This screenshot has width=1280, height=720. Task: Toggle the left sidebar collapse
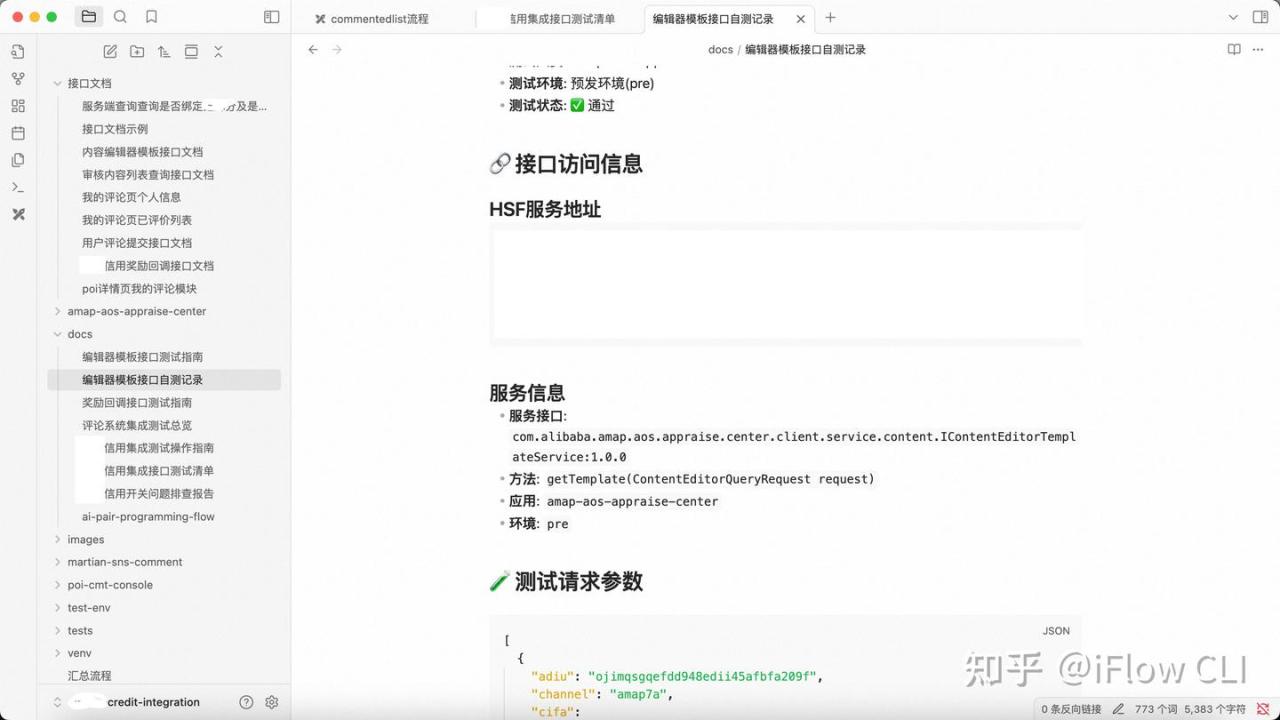(271, 17)
